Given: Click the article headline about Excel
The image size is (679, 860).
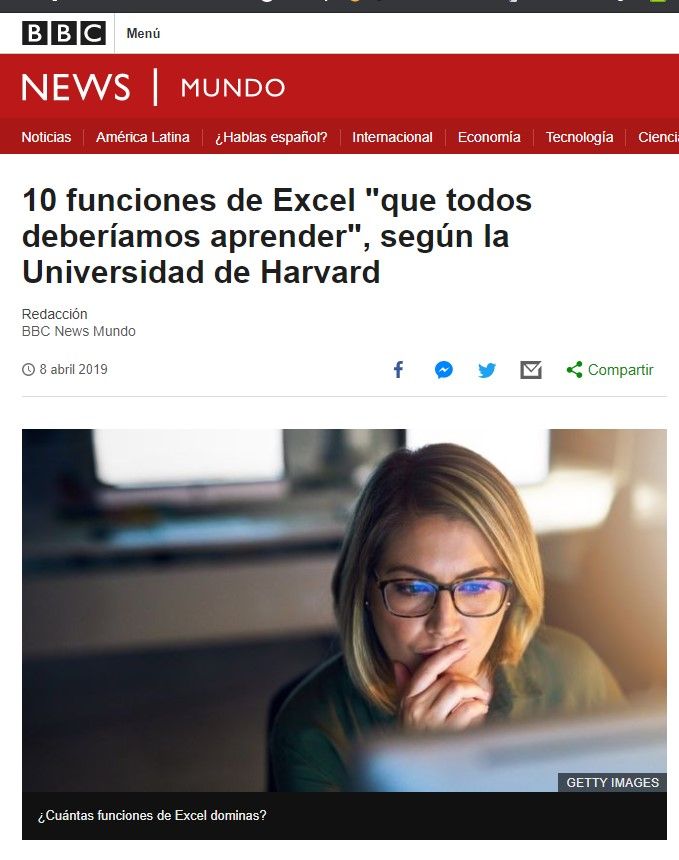Looking at the screenshot, I should pyautogui.click(x=277, y=236).
